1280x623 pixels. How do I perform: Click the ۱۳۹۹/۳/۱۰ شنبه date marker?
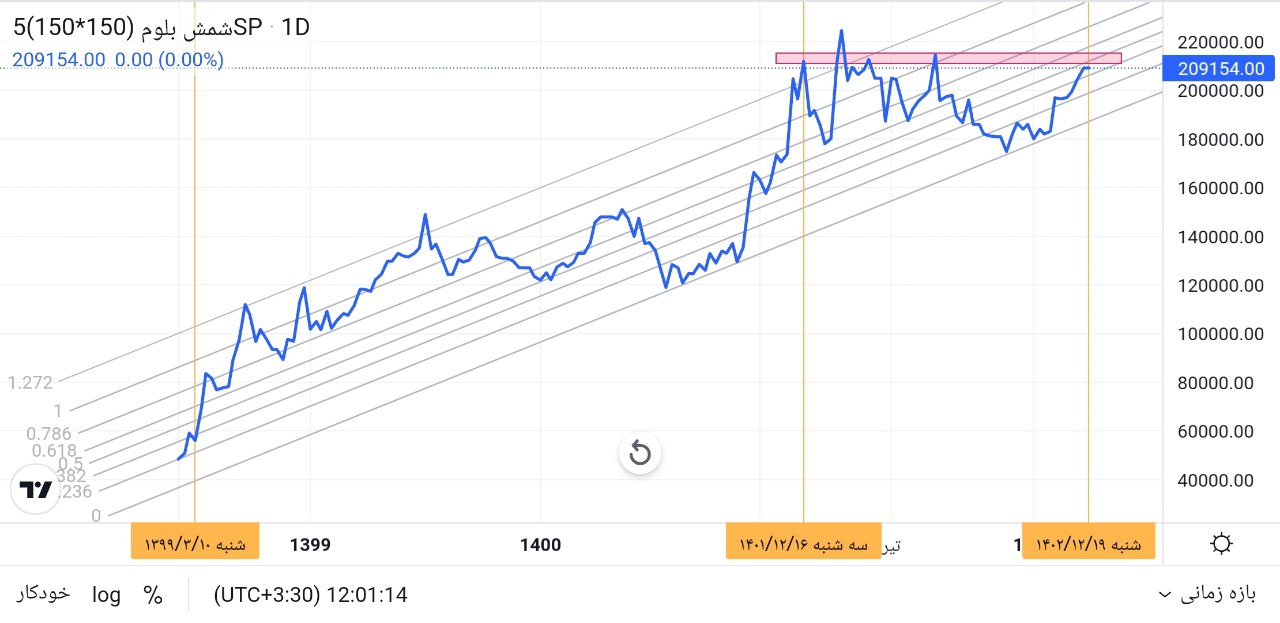(x=195, y=544)
